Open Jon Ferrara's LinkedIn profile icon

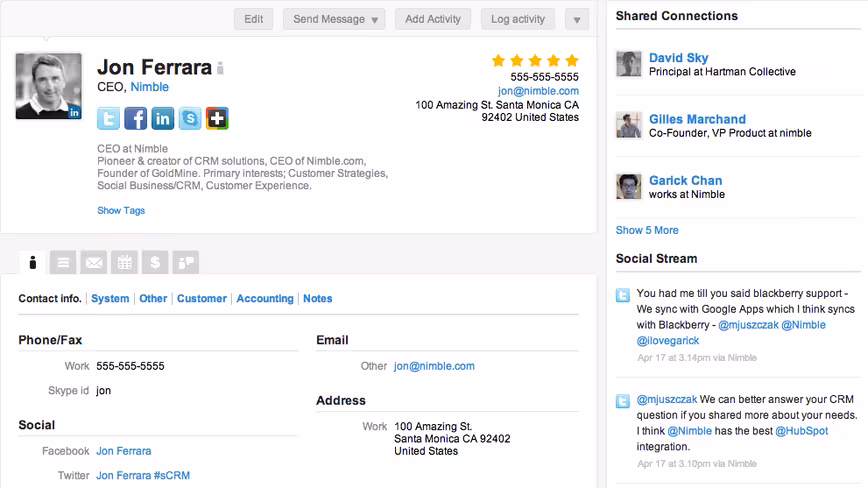pos(163,118)
